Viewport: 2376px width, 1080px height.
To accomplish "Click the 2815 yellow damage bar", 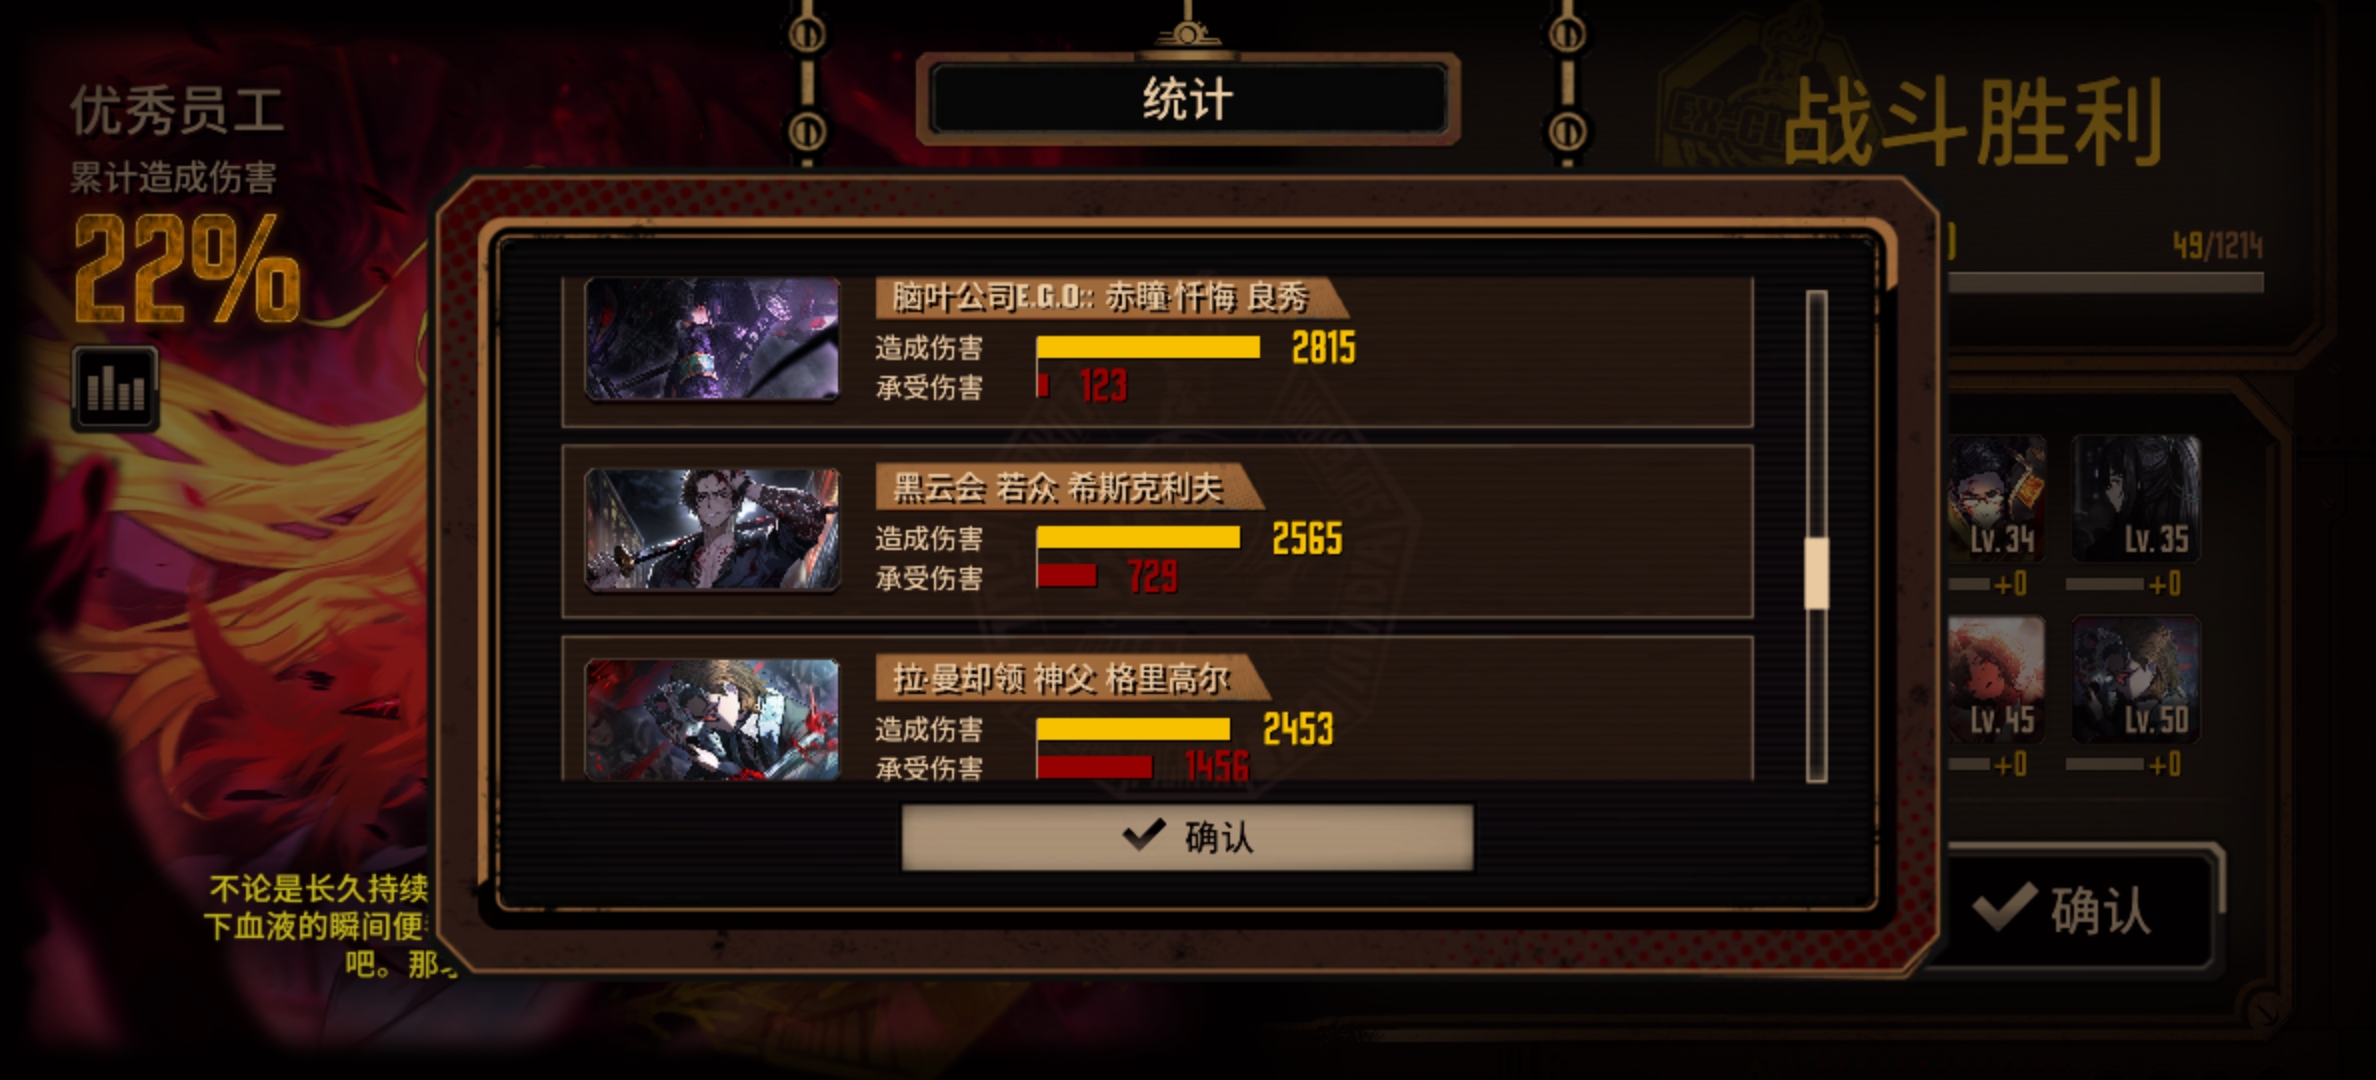I will coord(1148,347).
